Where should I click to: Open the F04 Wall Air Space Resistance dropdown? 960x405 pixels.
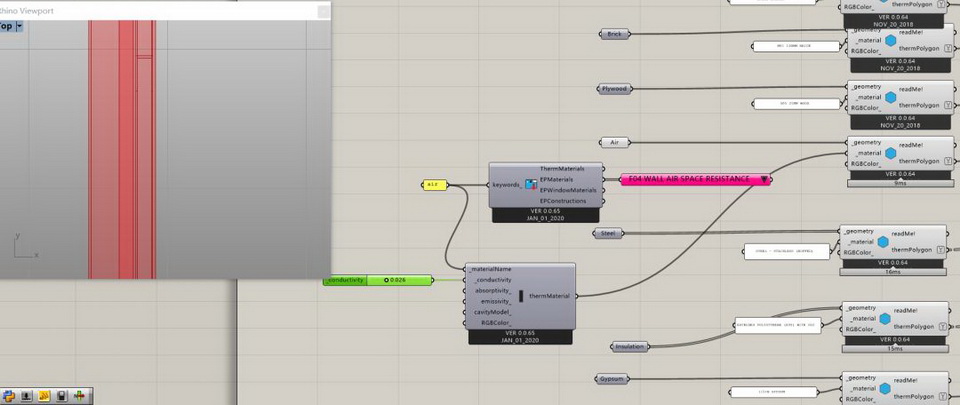coord(764,180)
